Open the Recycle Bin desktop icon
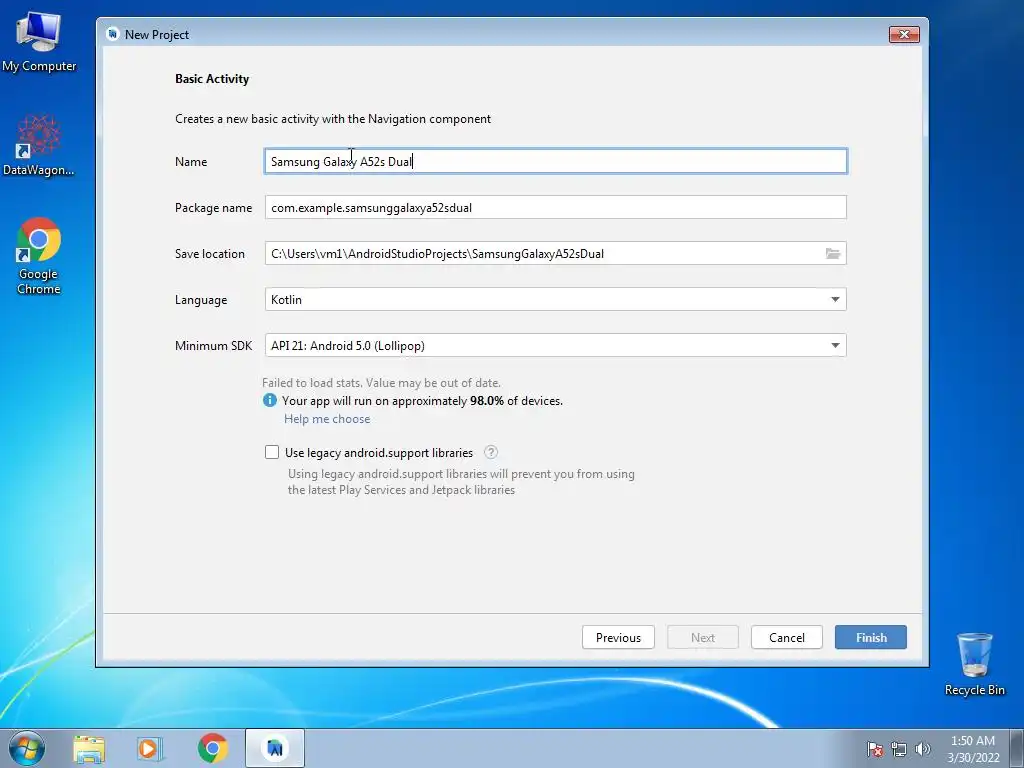 click(974, 664)
